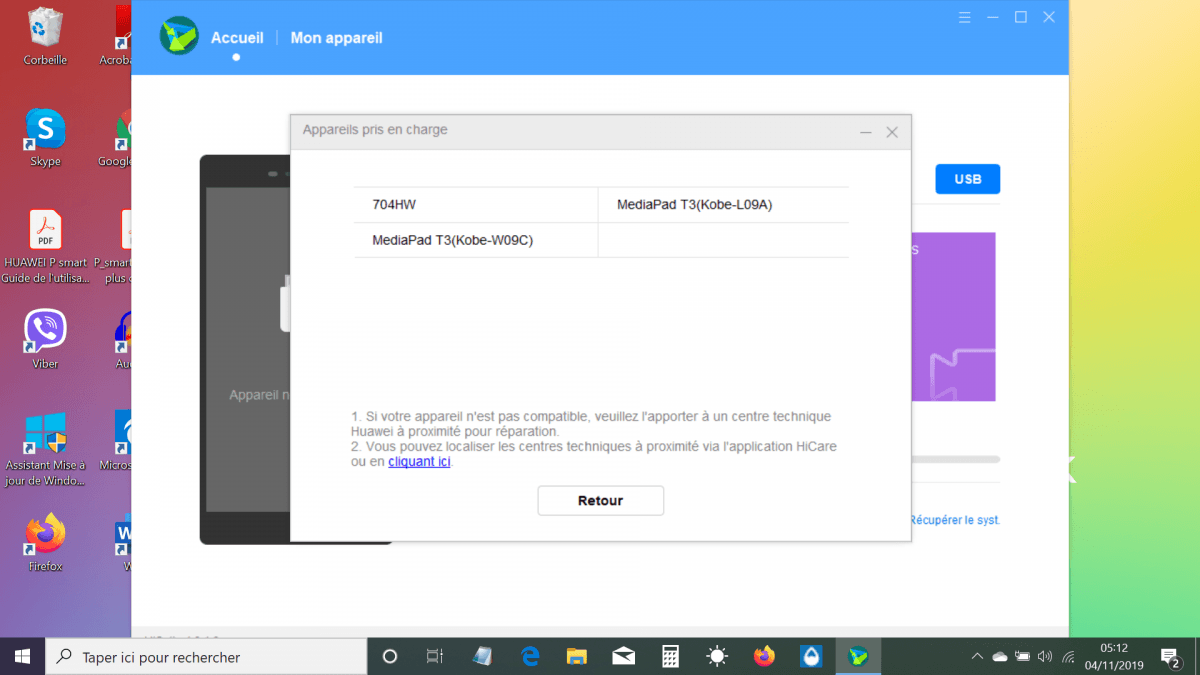Minimize the 'Appareils pris en charge' dialog

tap(866, 132)
